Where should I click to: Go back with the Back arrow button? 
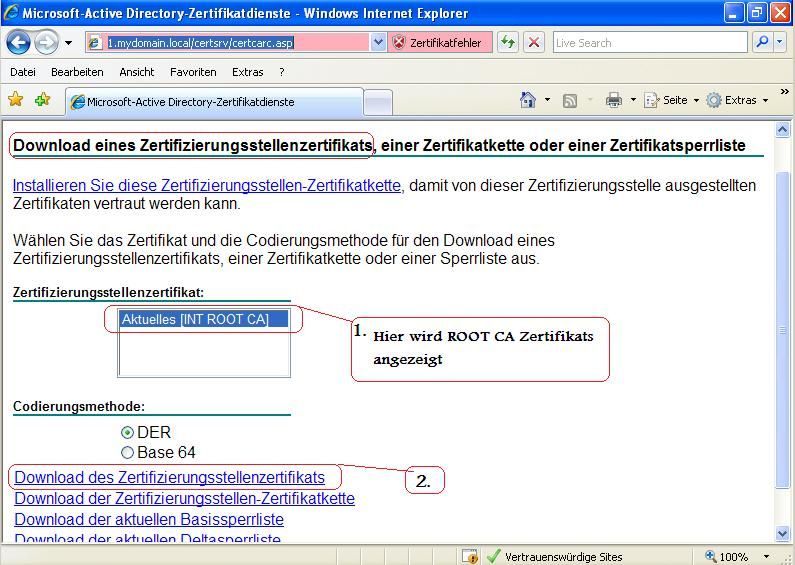point(19,43)
